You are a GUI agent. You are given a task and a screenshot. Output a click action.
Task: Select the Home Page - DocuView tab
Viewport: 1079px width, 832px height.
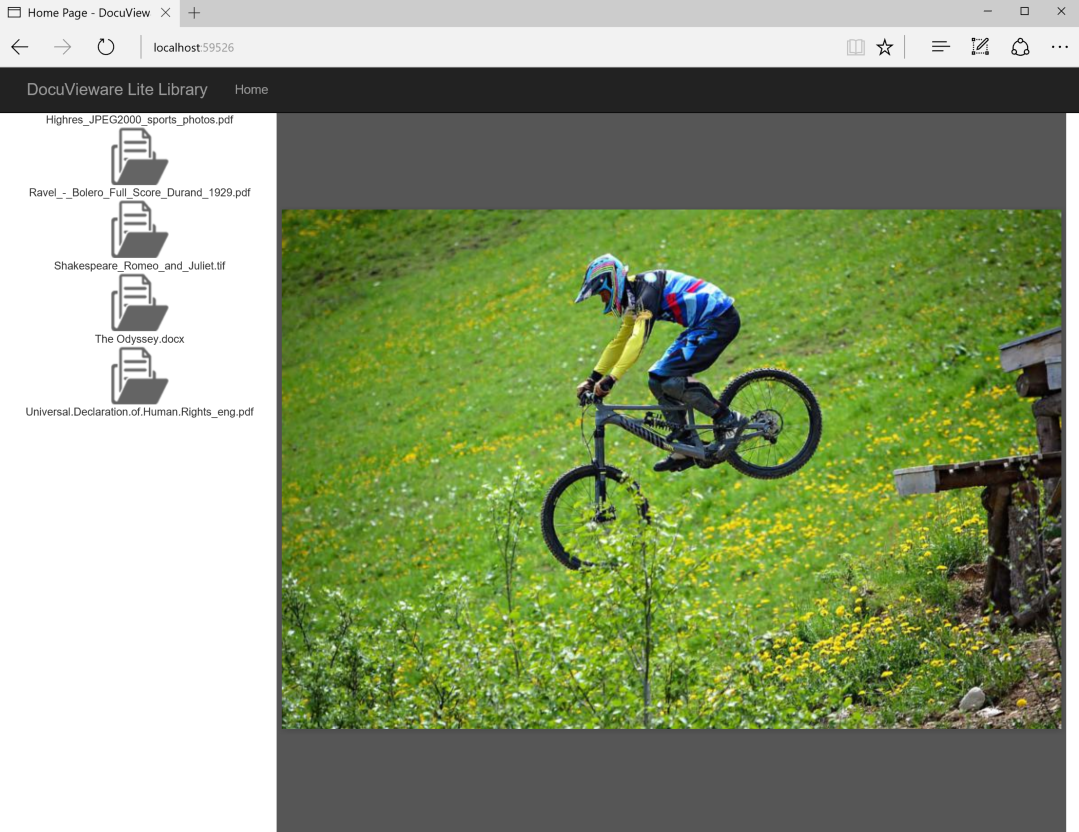89,13
